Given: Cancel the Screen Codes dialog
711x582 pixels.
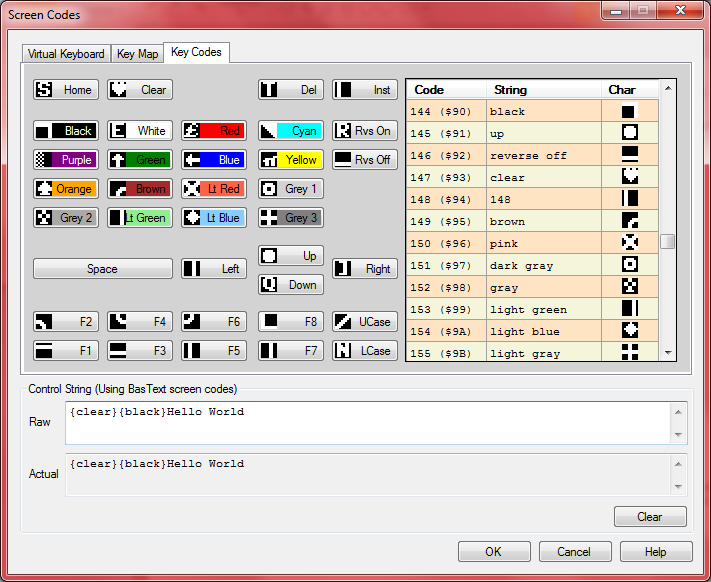Looking at the screenshot, I should click(x=575, y=552).
